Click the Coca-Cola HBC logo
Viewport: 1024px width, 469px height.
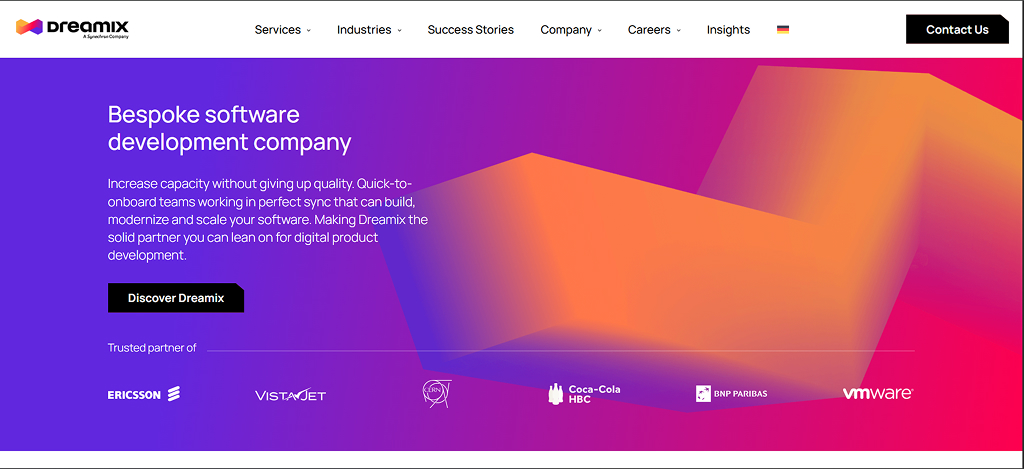584,394
